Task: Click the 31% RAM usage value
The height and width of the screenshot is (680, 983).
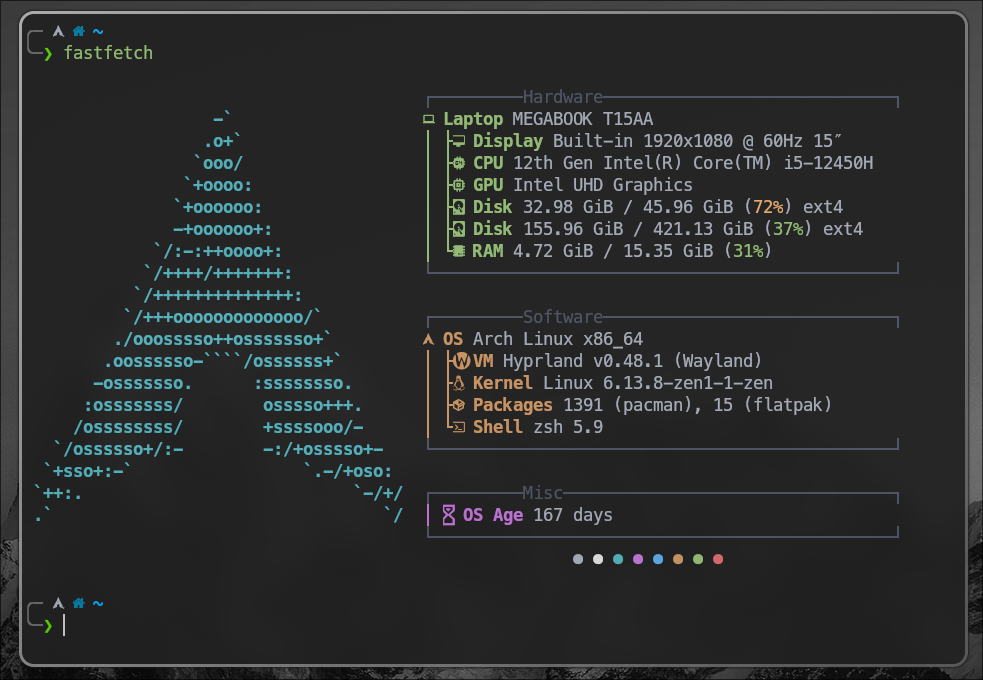Action: click(749, 251)
